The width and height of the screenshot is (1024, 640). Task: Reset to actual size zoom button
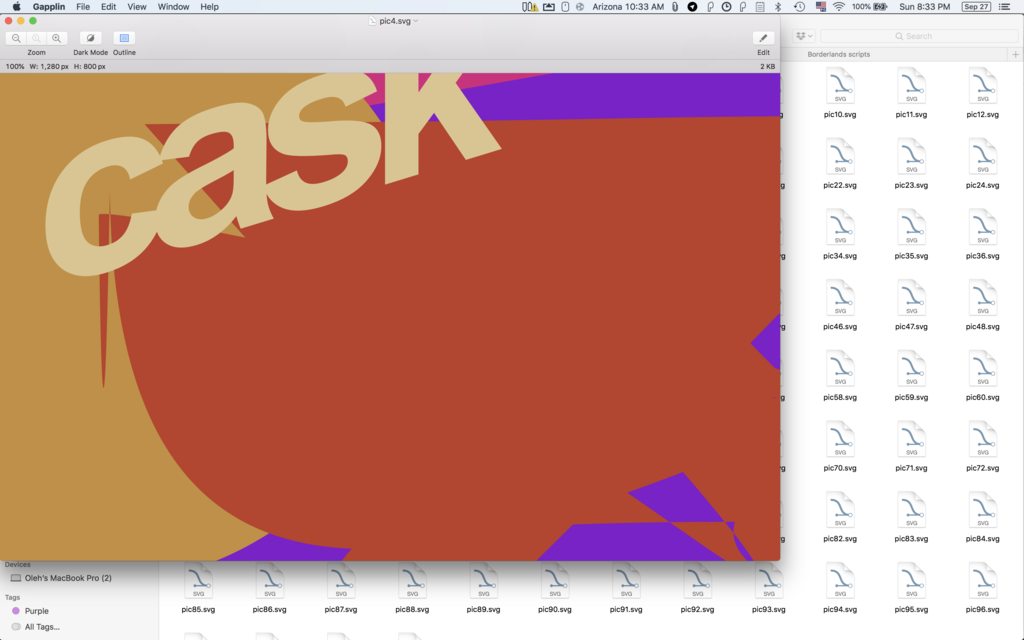coord(37,38)
